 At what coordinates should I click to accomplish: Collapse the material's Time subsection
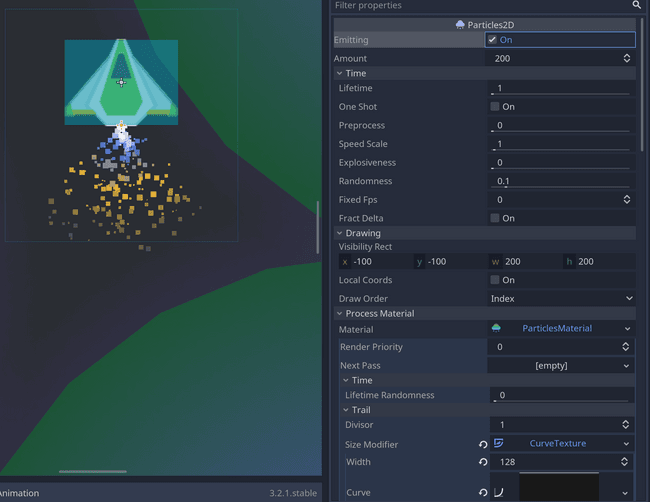pos(346,380)
